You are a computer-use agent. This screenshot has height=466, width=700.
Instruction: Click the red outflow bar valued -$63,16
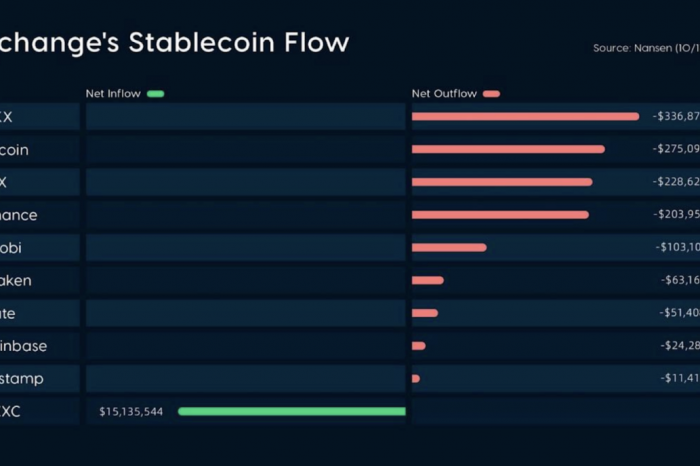(428, 280)
